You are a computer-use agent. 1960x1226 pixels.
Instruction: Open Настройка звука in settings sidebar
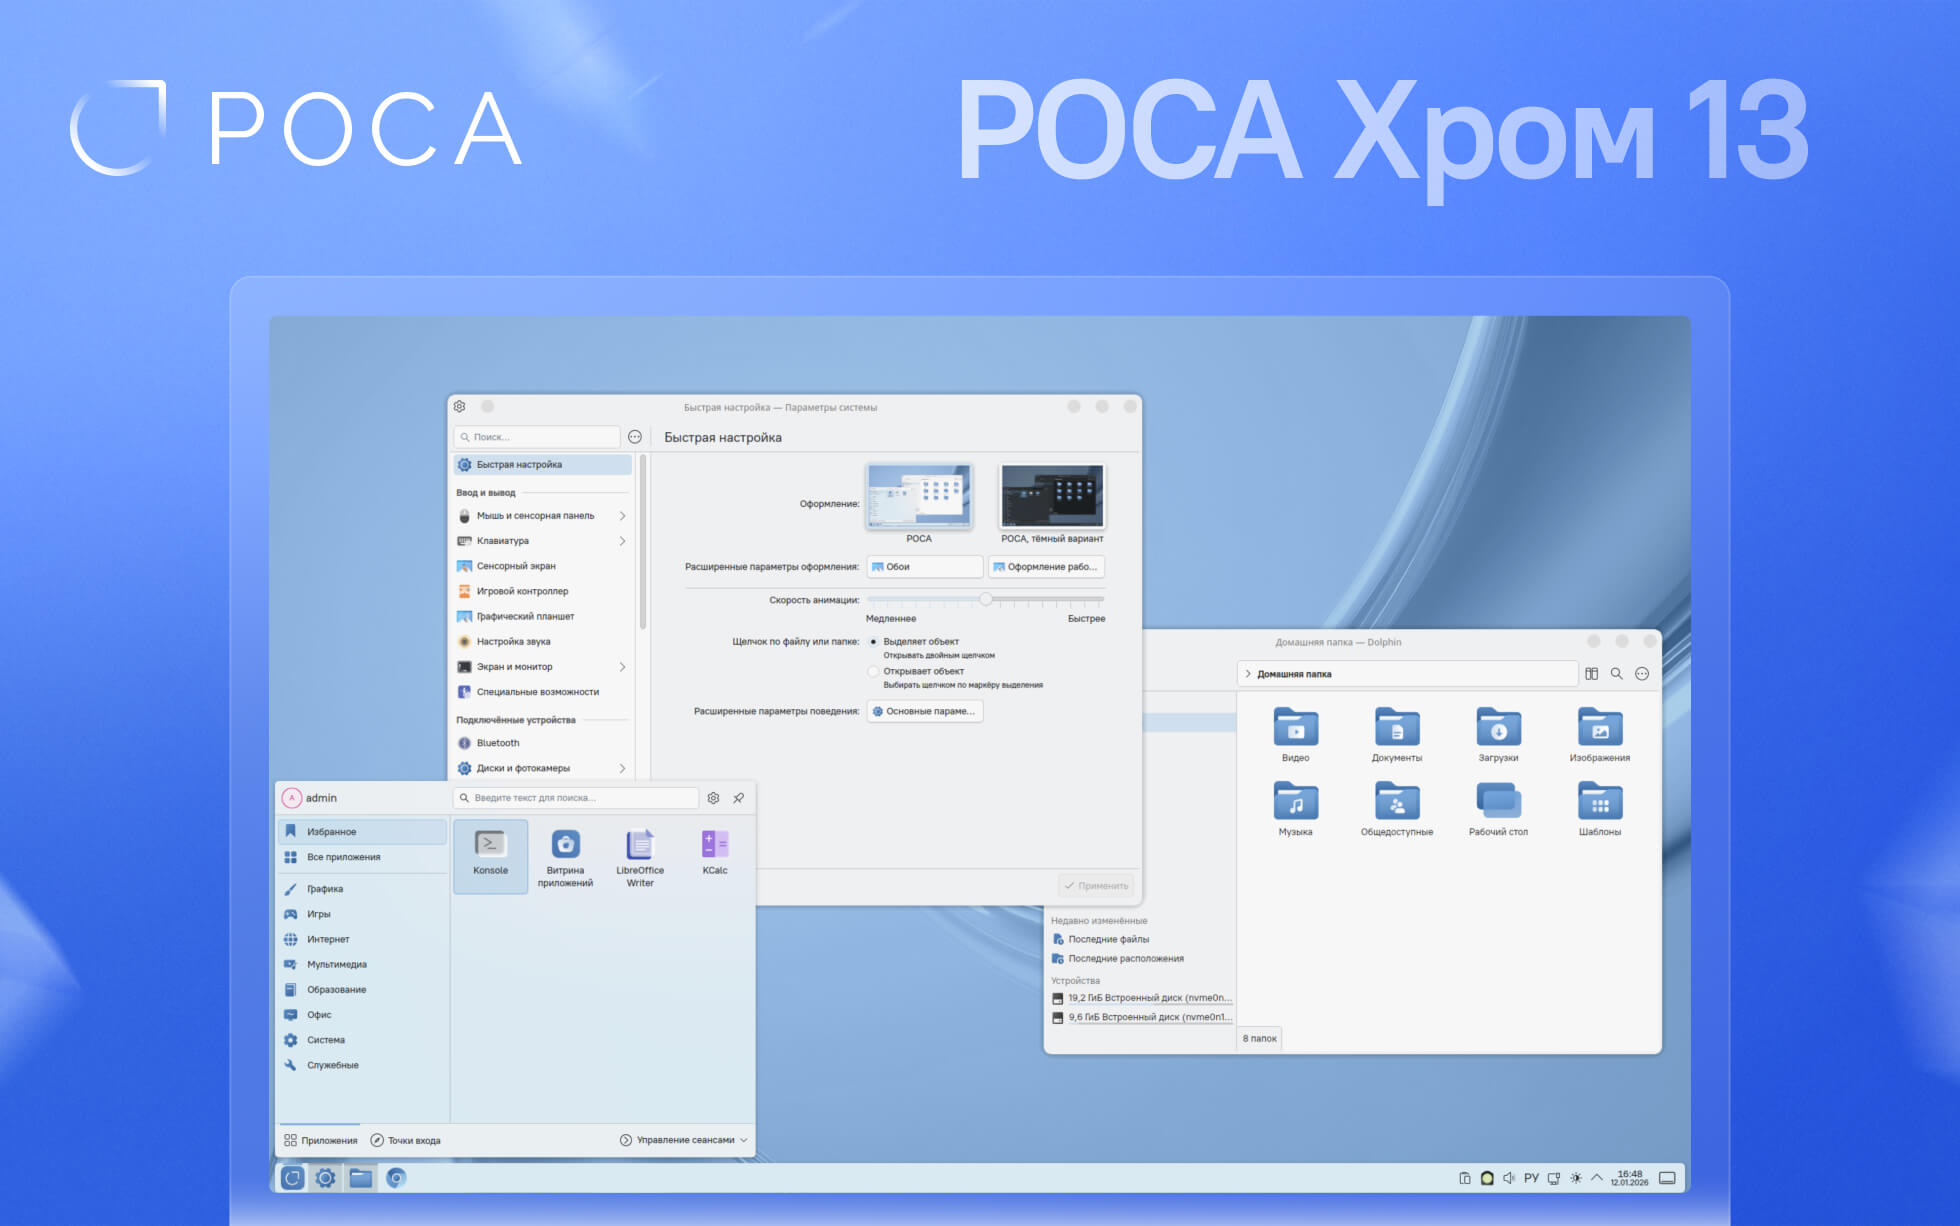[541, 642]
